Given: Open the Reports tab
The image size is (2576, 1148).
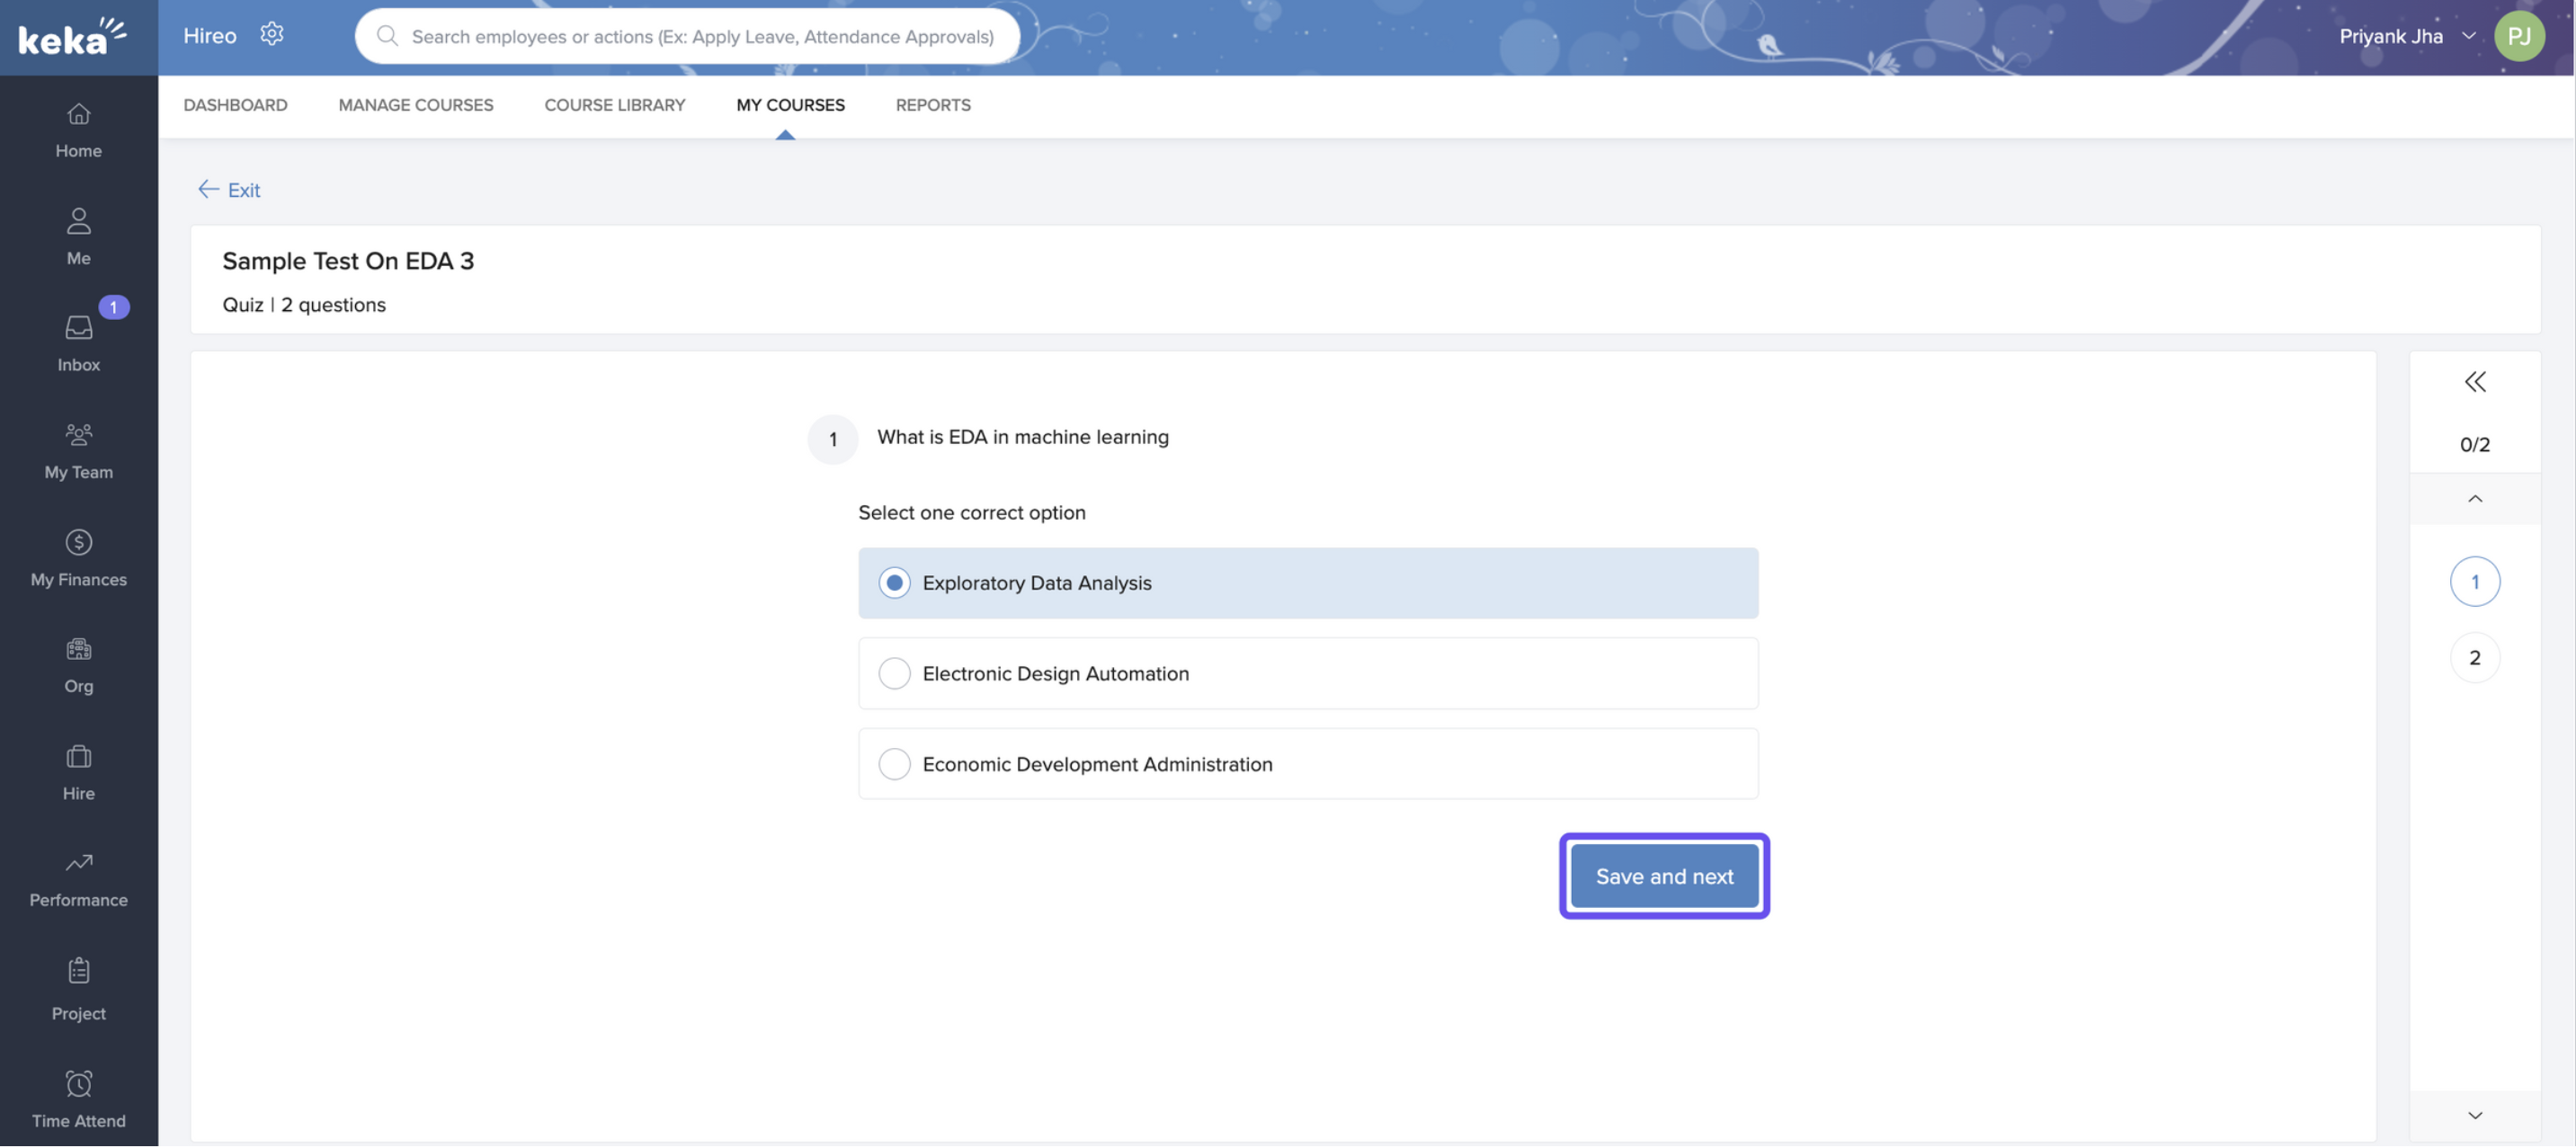Looking at the screenshot, I should coord(932,105).
